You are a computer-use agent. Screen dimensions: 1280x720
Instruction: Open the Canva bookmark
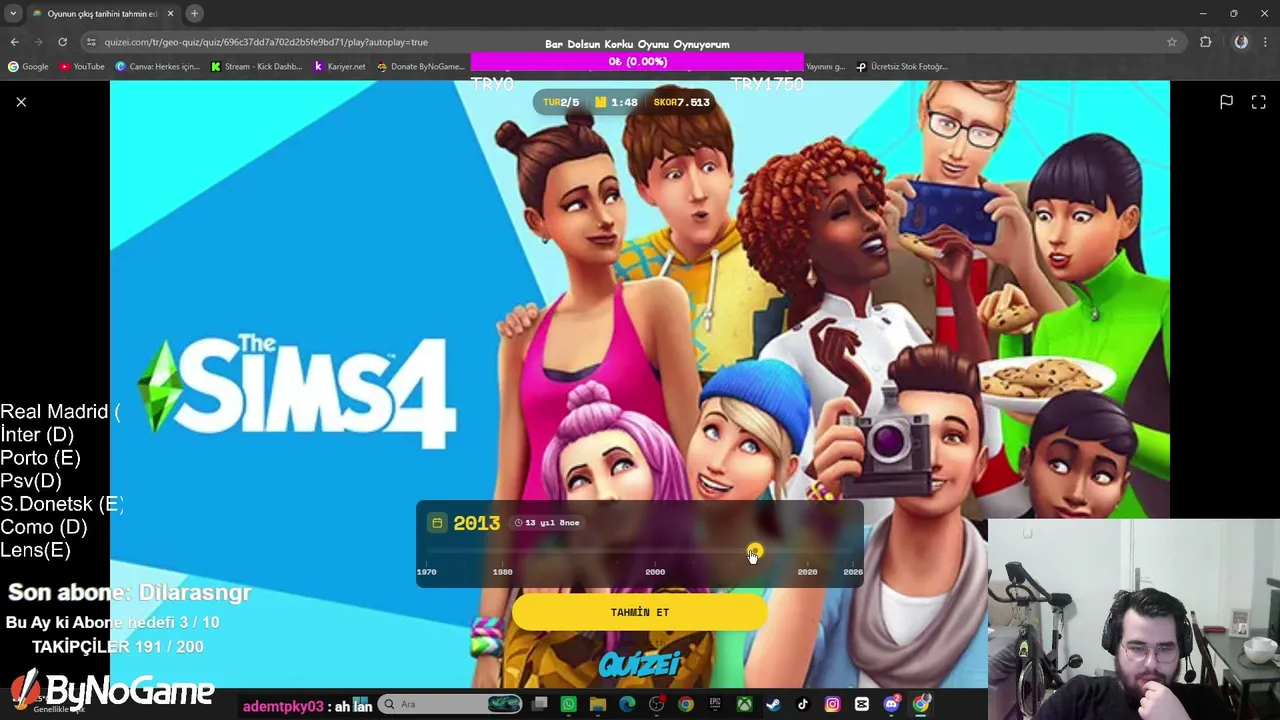pos(158,67)
